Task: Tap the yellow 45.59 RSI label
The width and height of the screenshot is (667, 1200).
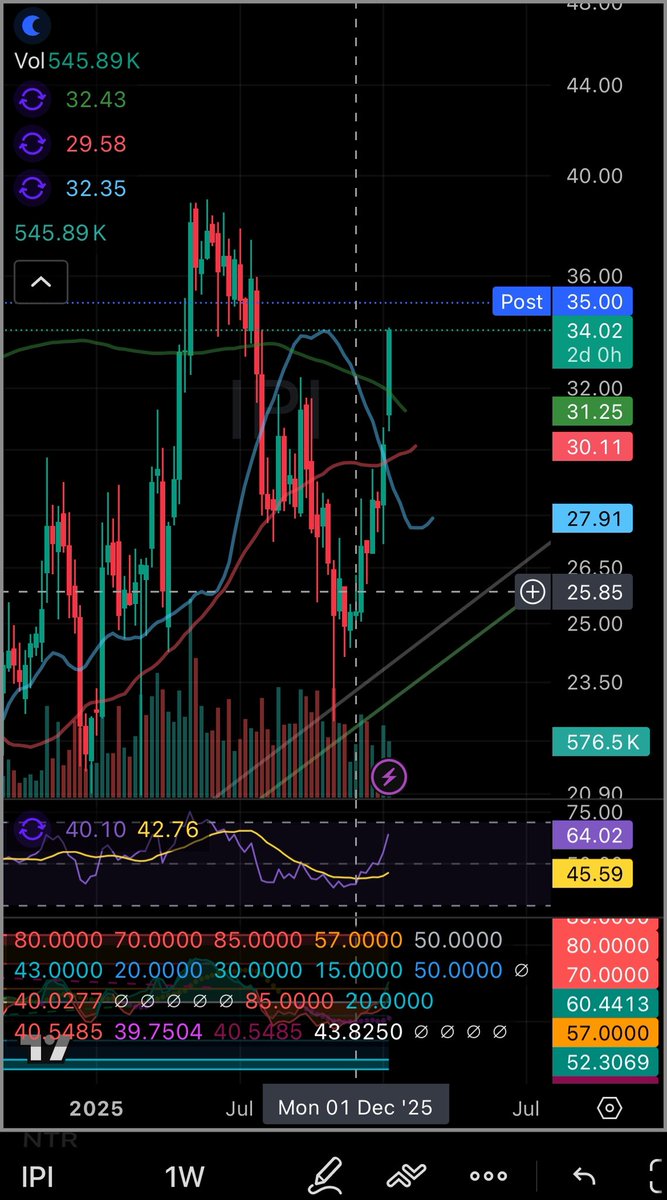Action: click(592, 875)
